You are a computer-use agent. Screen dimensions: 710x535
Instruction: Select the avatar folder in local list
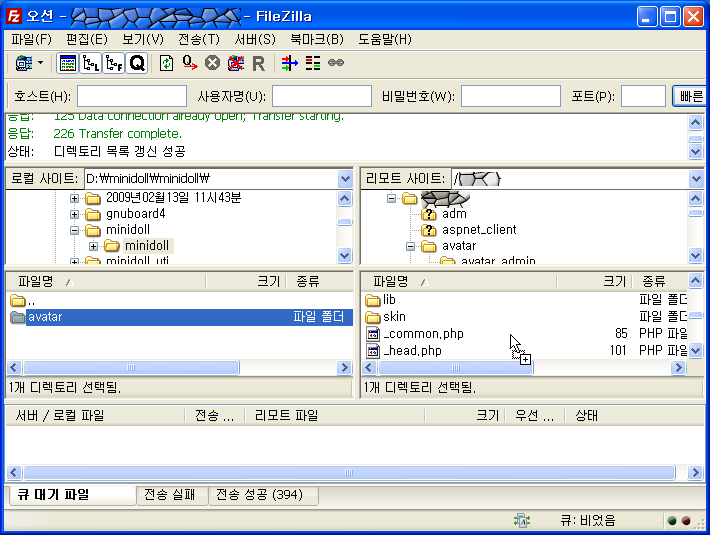click(x=181, y=317)
